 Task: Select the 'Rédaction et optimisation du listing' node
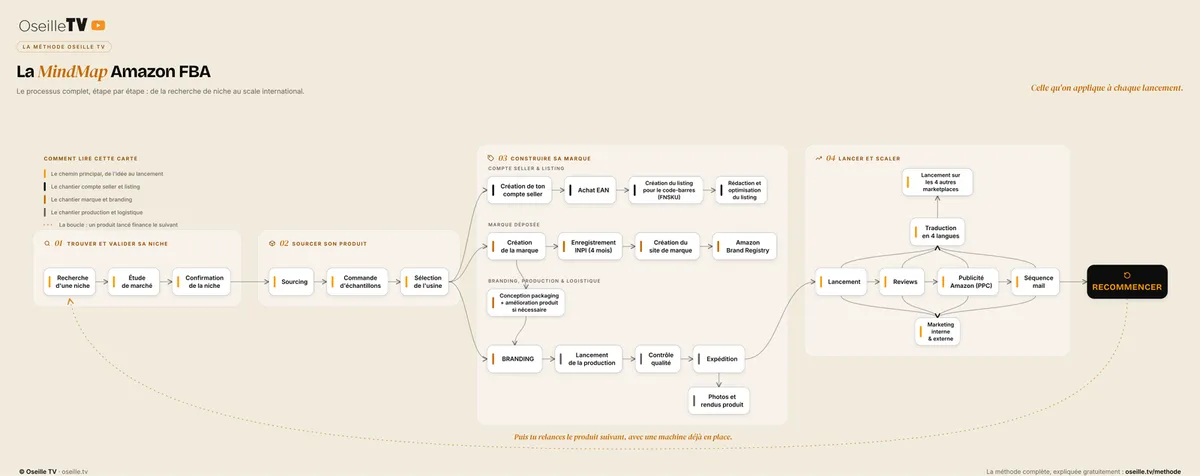(741, 190)
